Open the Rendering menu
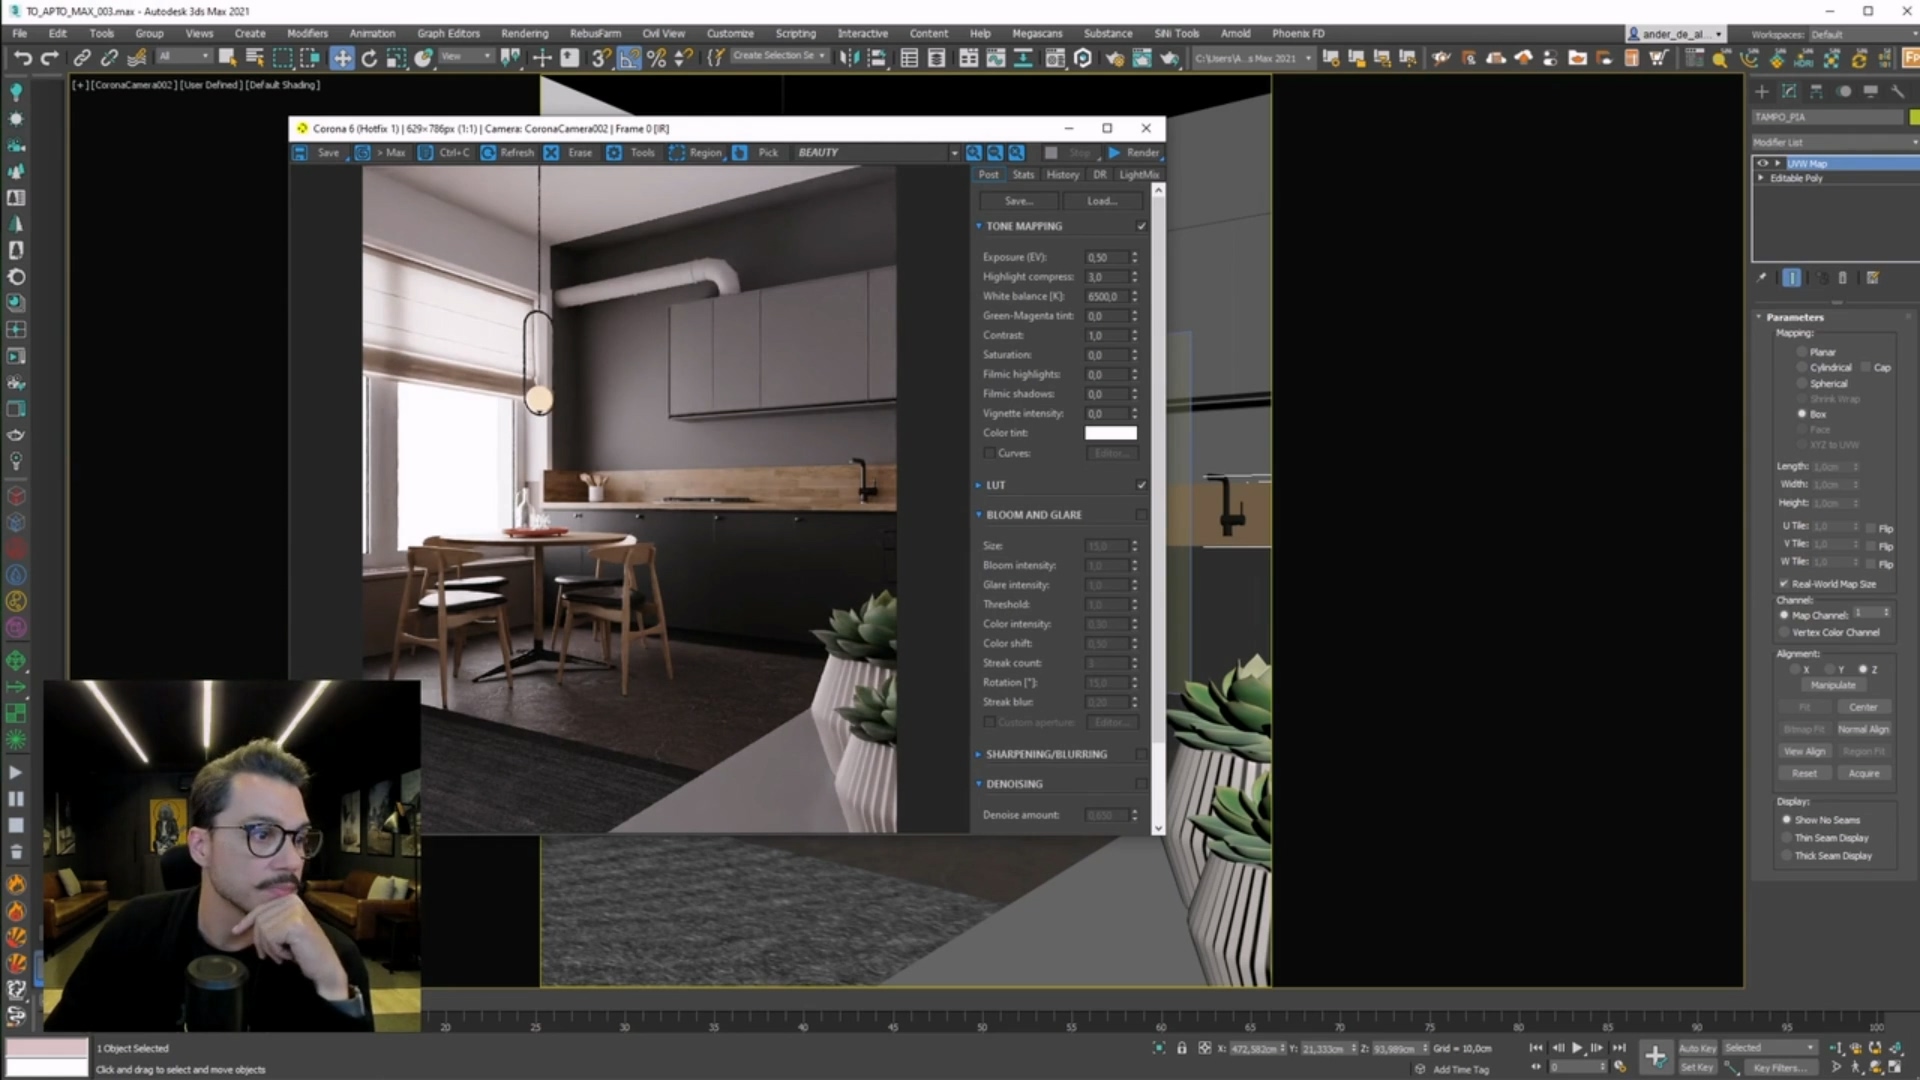Viewport: 1920px width, 1080px height. (524, 33)
